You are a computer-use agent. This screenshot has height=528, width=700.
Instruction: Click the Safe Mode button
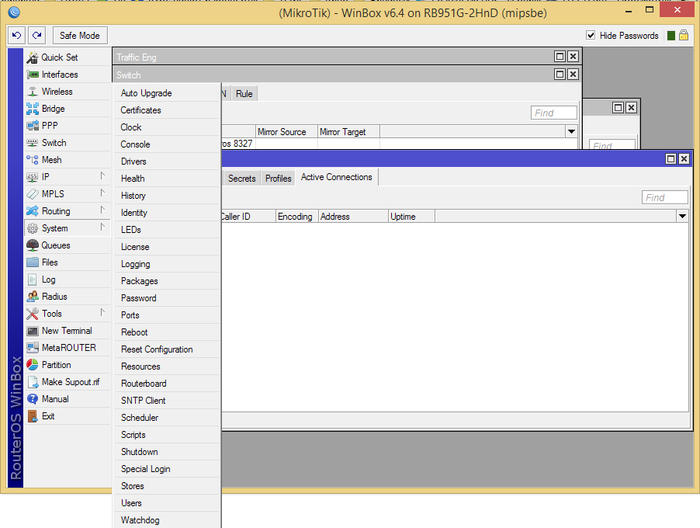(80, 35)
